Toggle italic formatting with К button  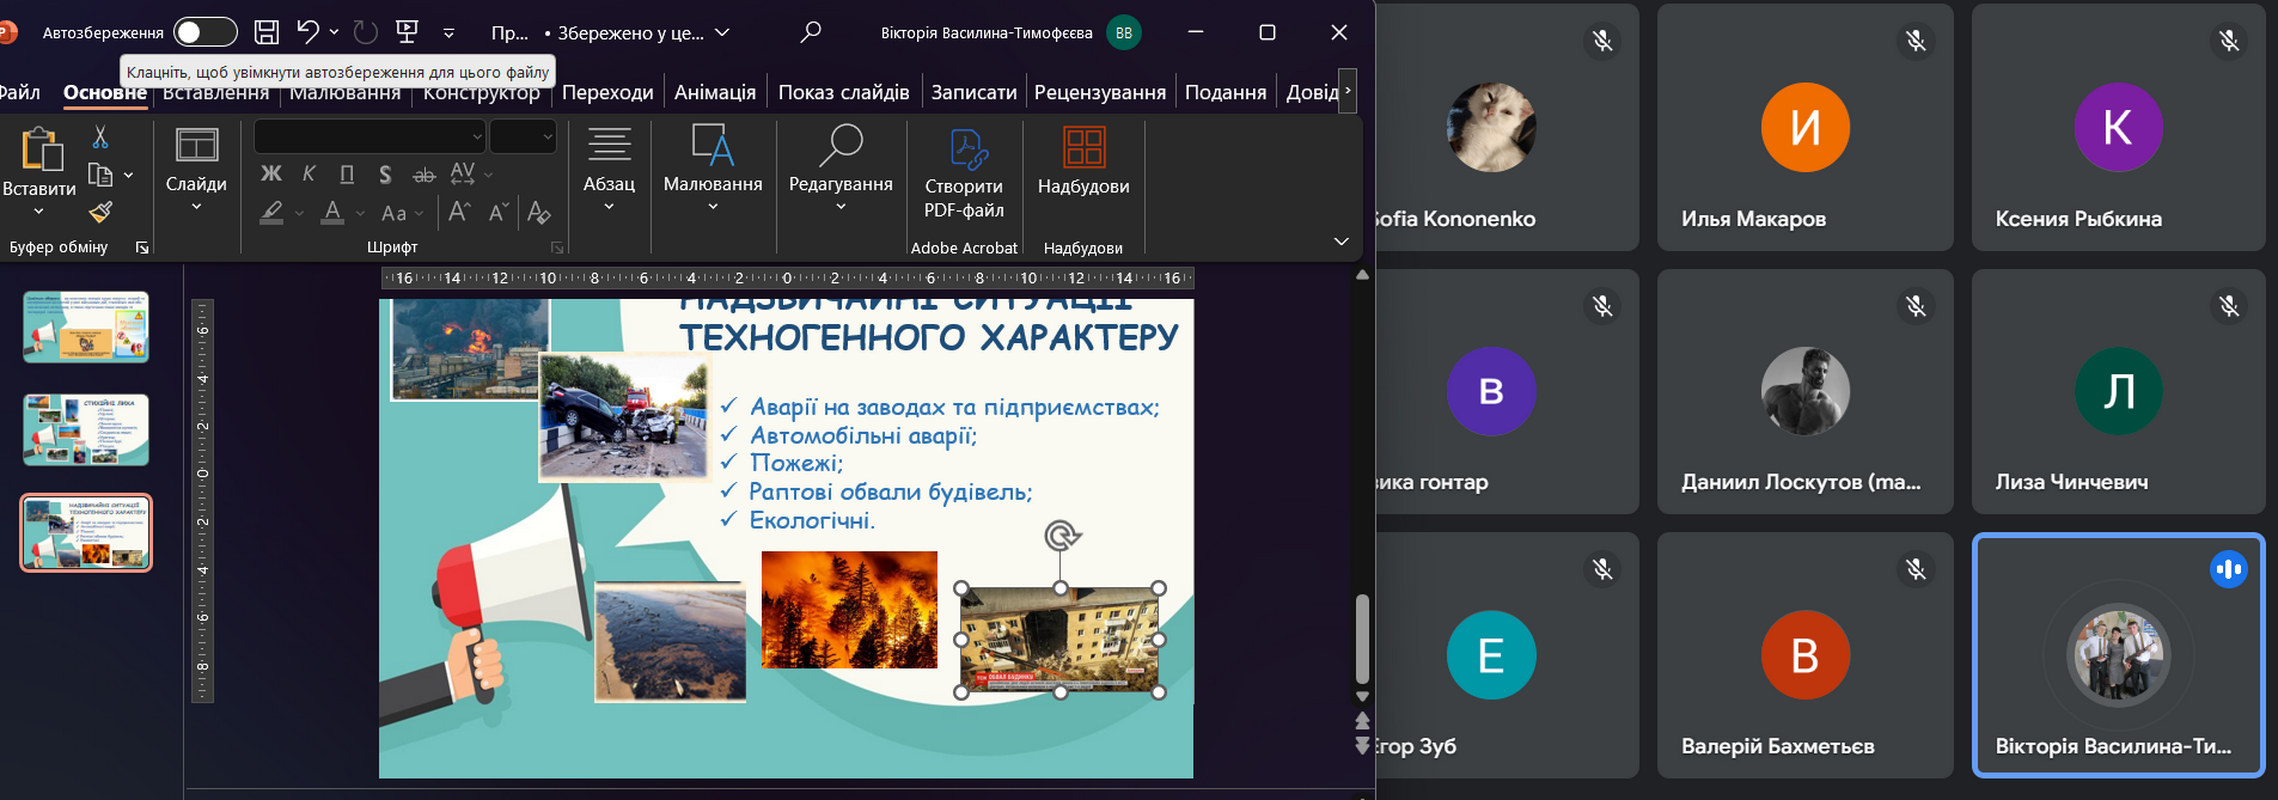click(309, 174)
